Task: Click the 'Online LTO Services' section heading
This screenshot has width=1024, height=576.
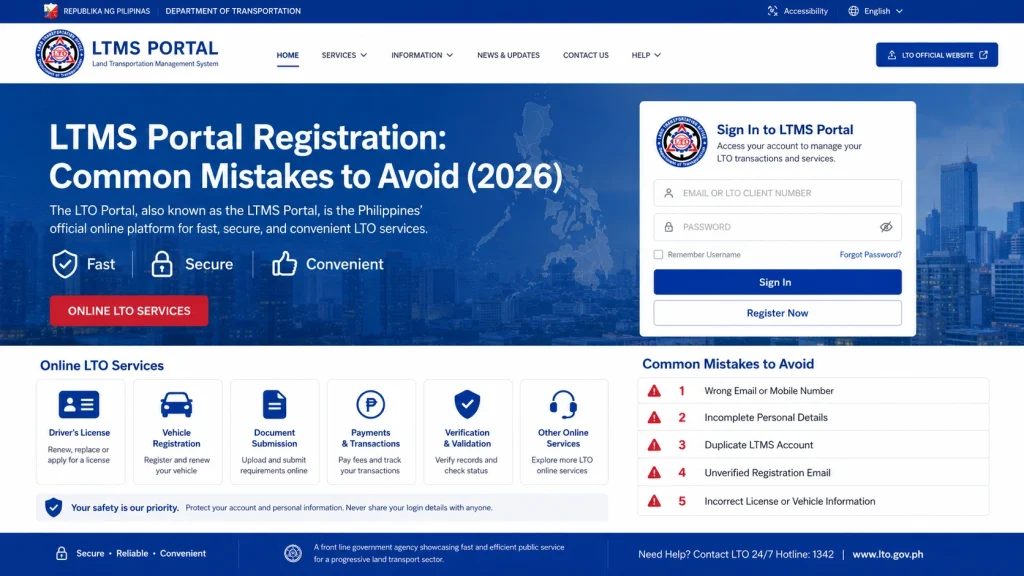Action: coord(102,366)
